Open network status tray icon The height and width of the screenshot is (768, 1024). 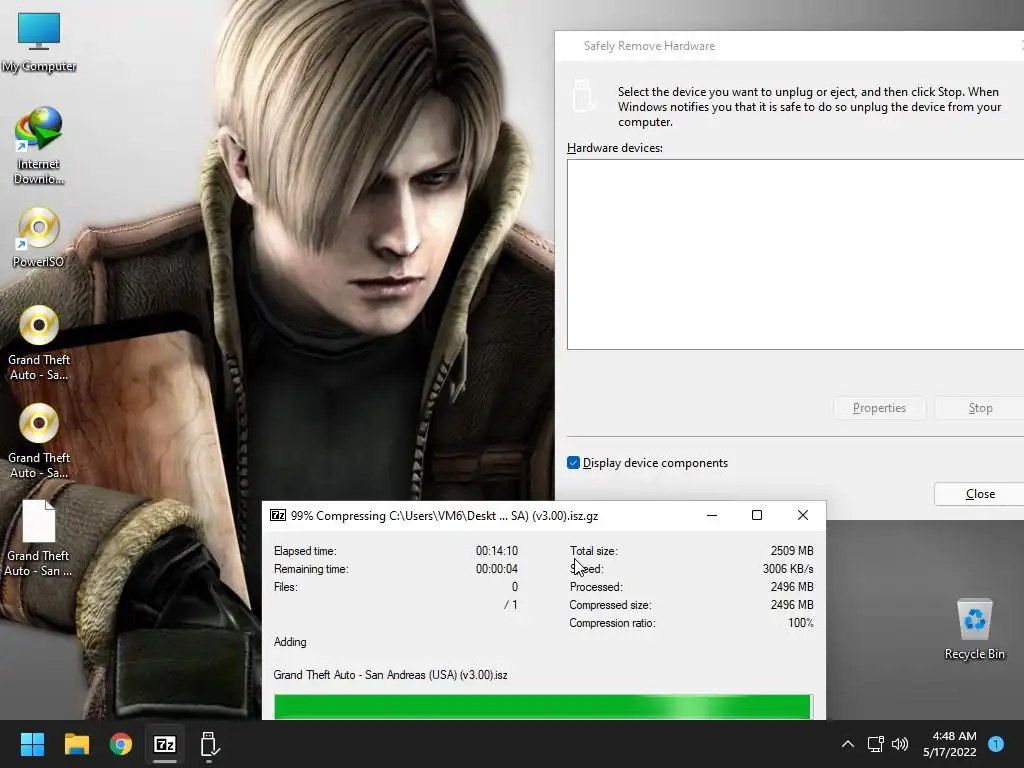[x=875, y=744]
